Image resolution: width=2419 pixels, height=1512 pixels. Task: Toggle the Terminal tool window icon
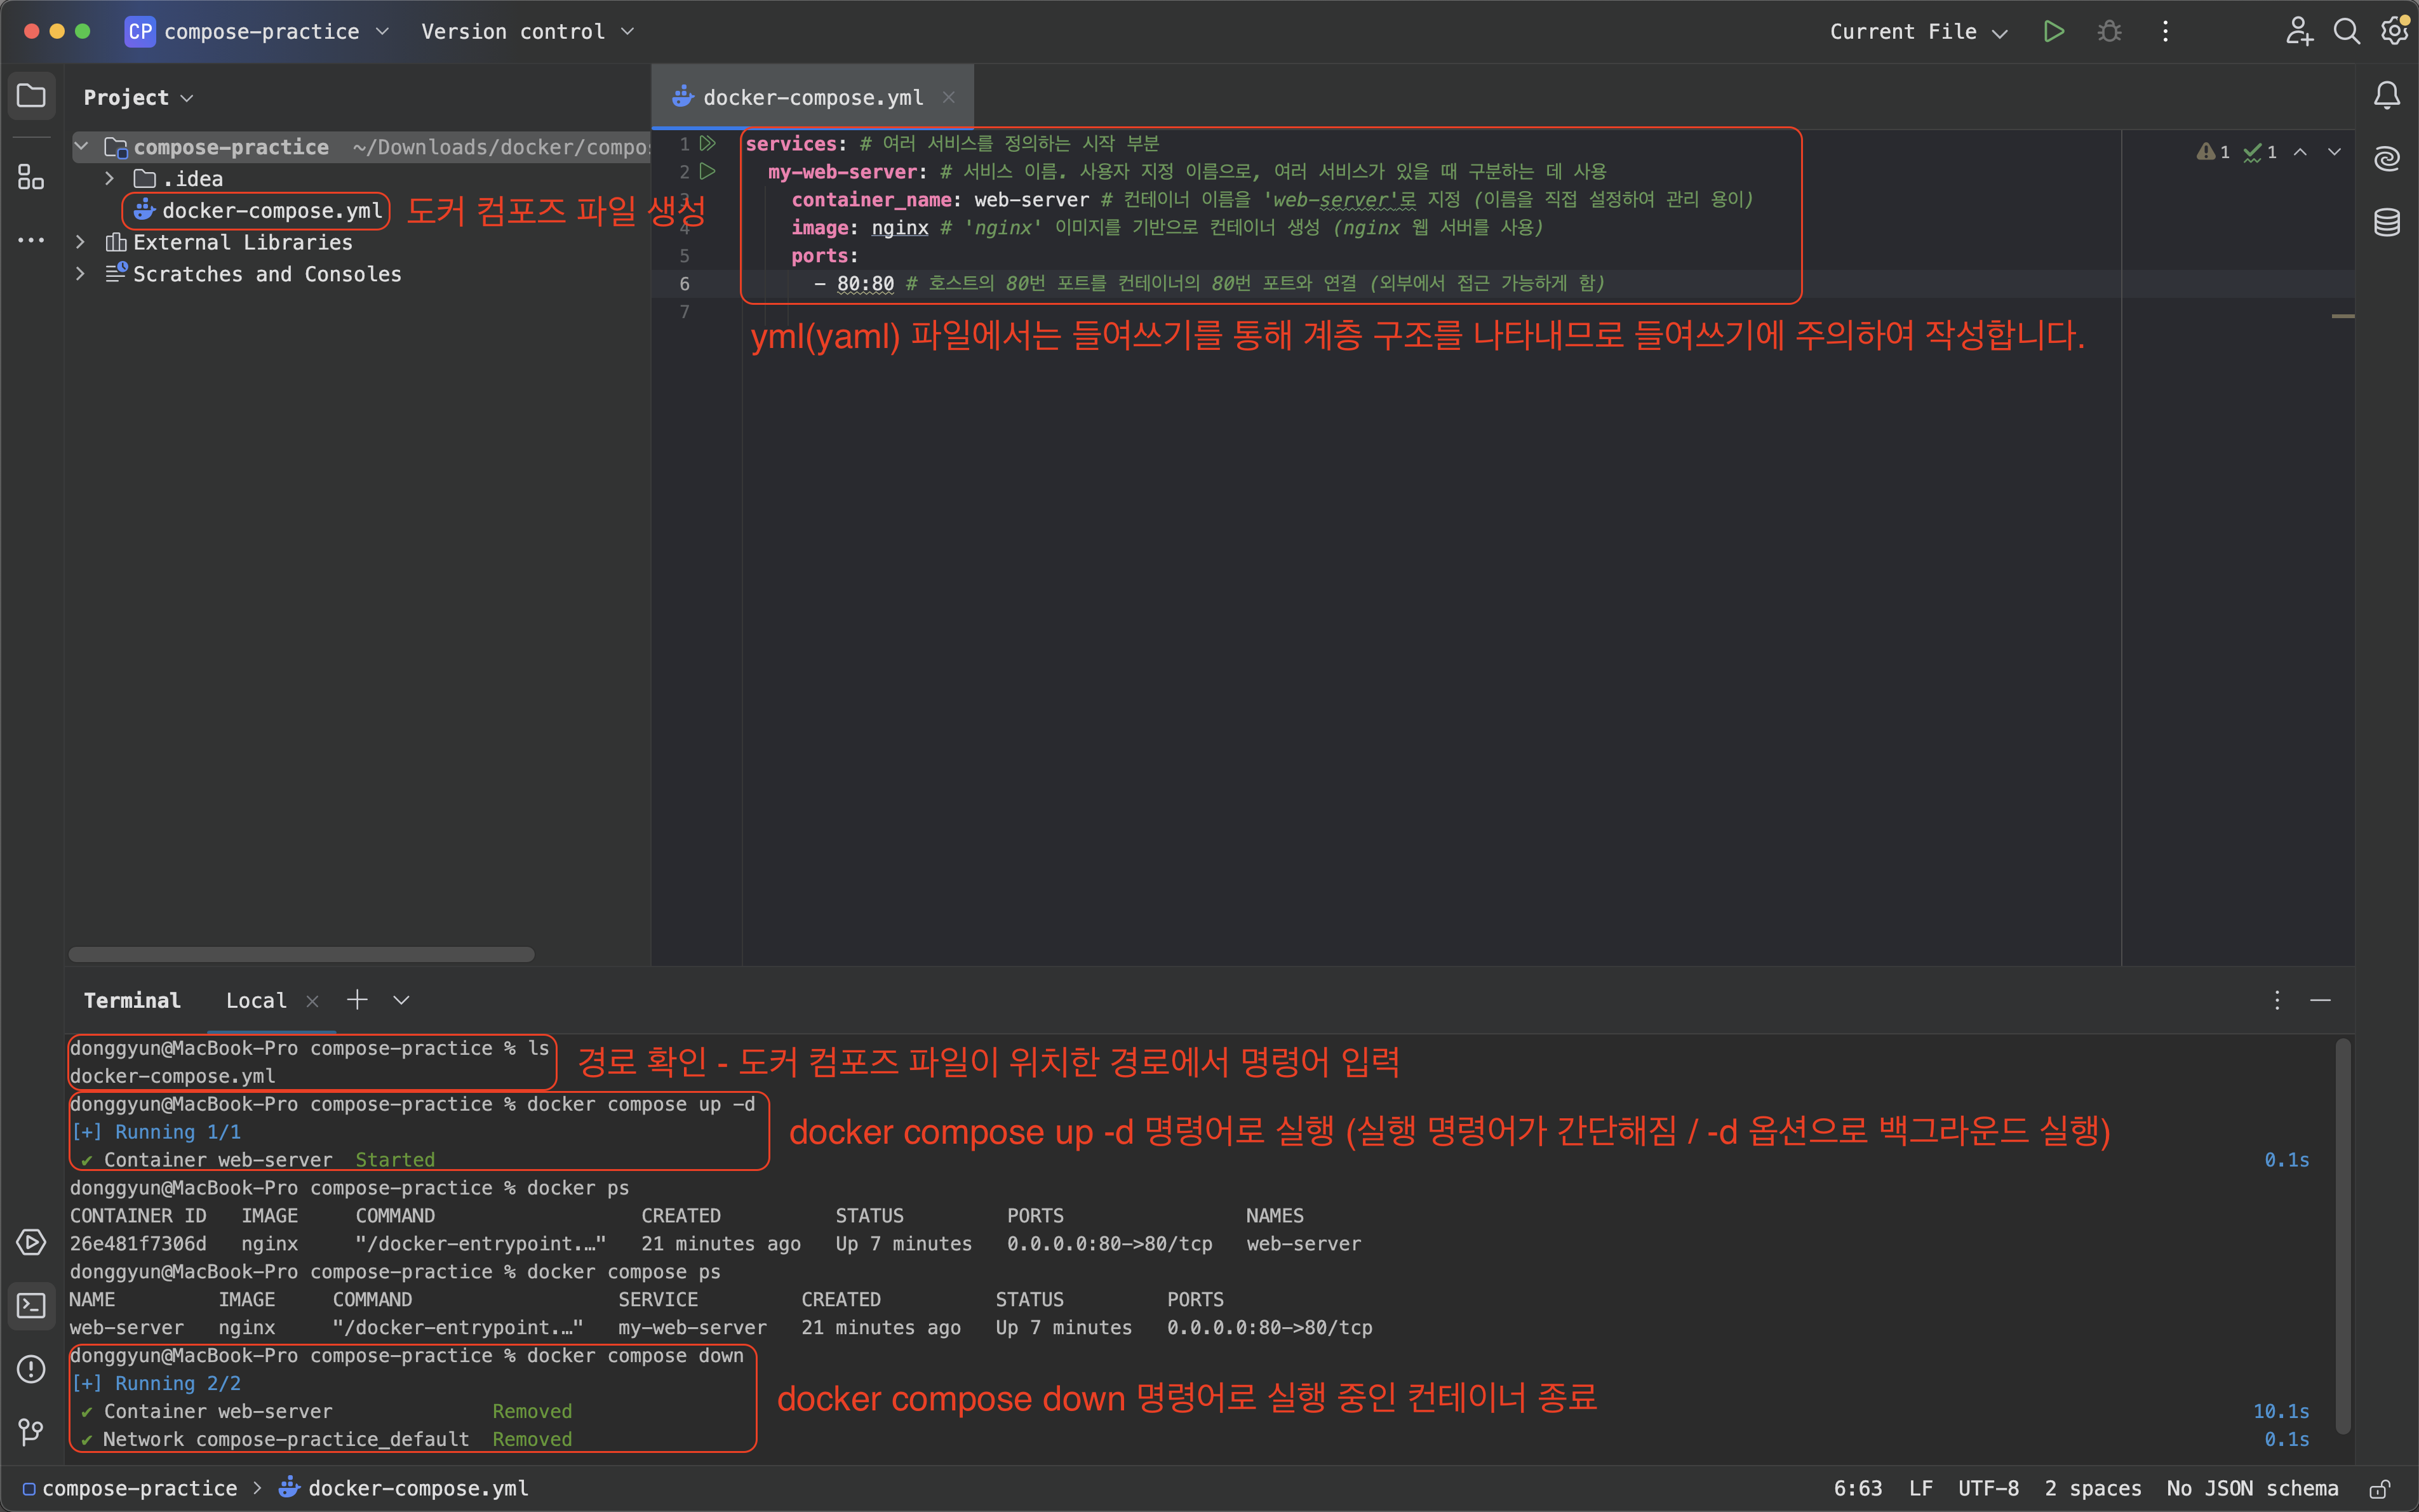click(31, 1305)
